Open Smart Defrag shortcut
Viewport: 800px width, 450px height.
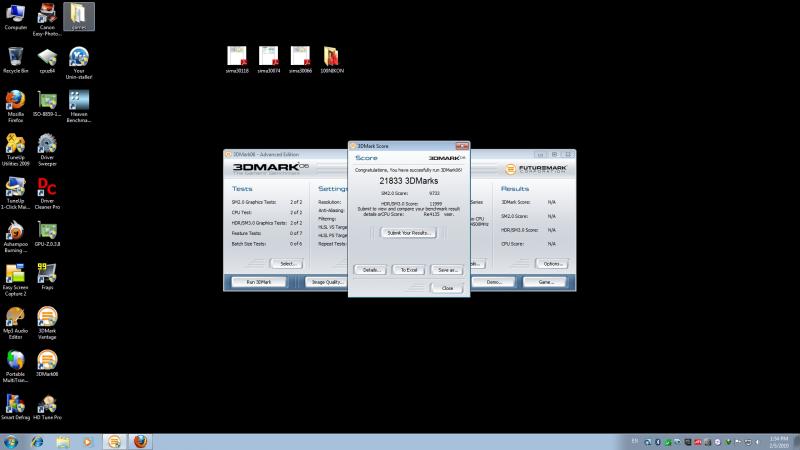15,407
